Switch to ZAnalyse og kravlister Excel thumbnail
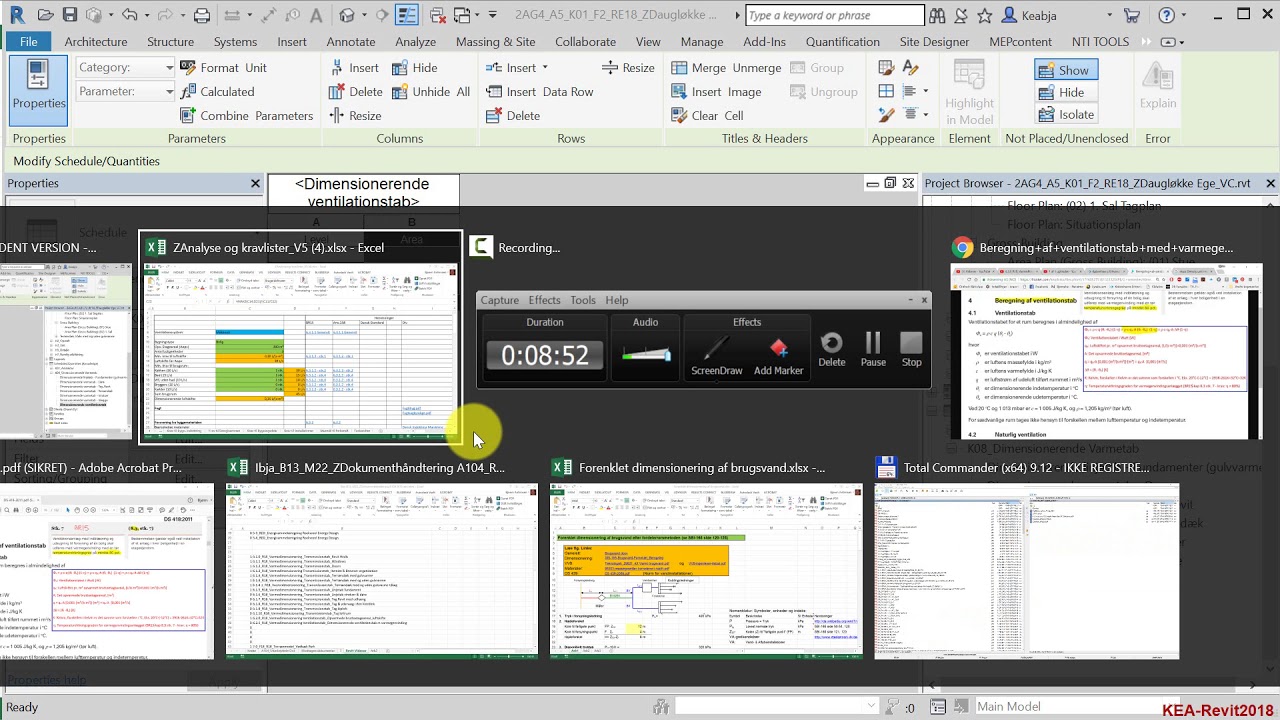 point(300,338)
